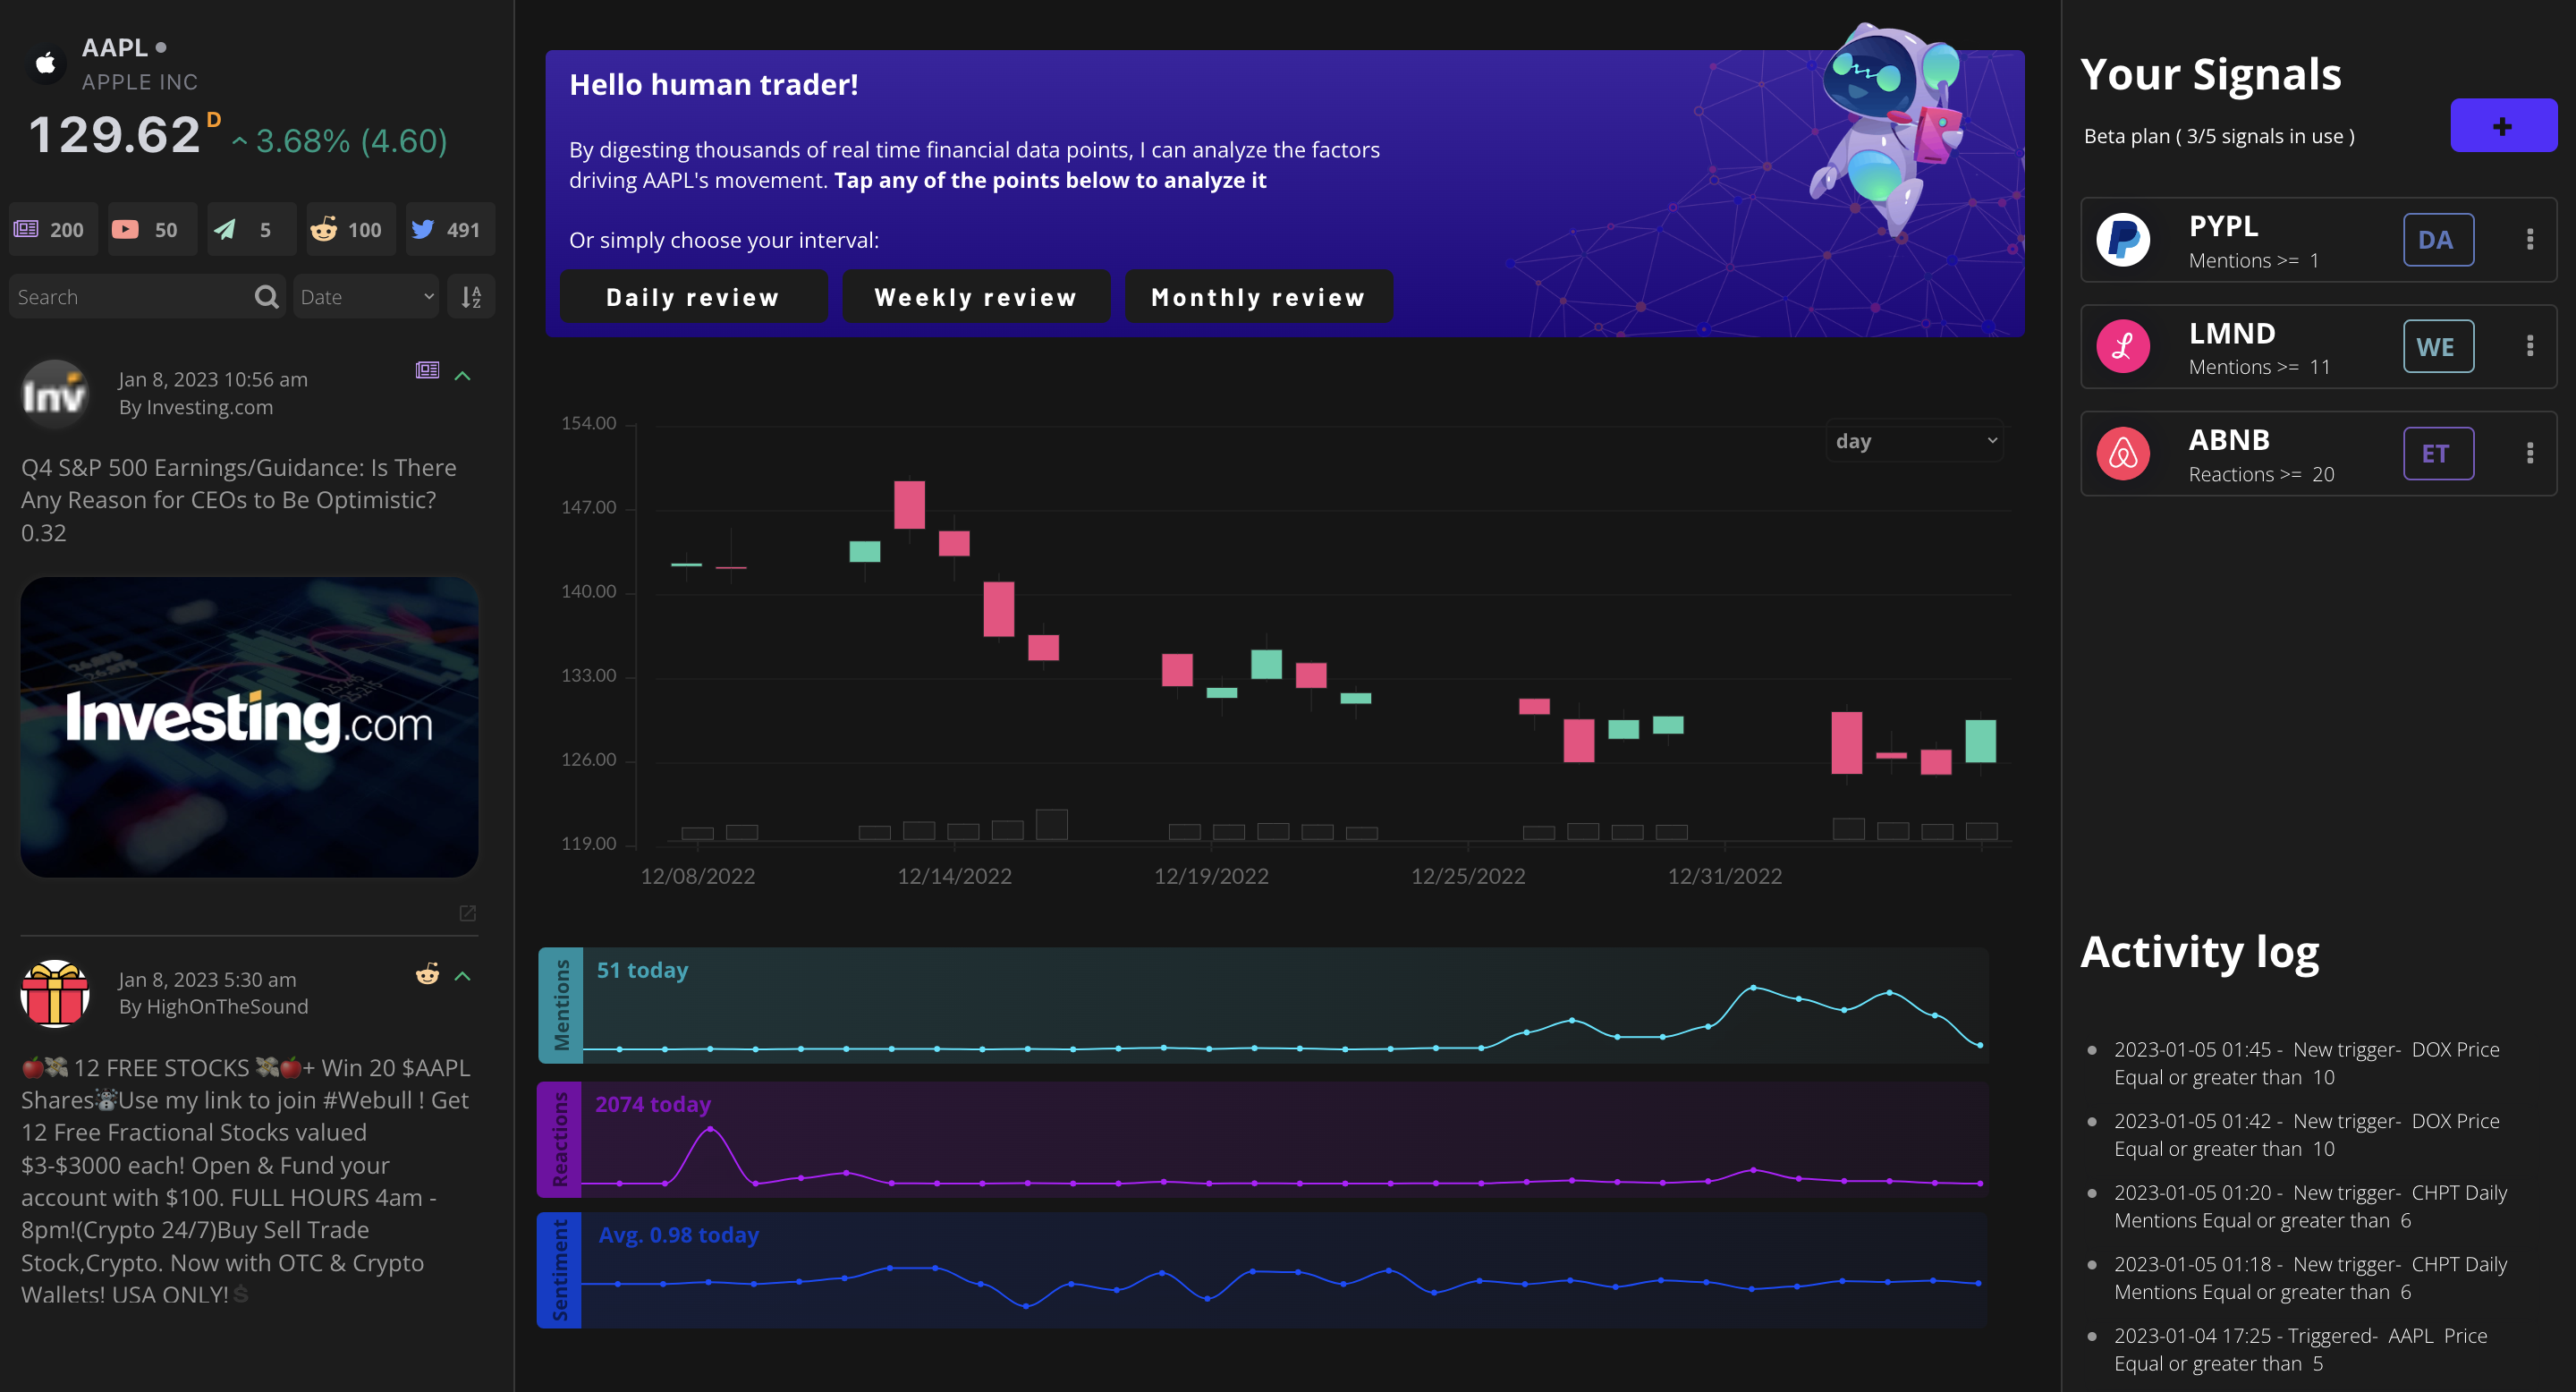Screen dimensions: 2576x1392
Task: Click the Reactions peak data point
Action: tap(710, 1129)
